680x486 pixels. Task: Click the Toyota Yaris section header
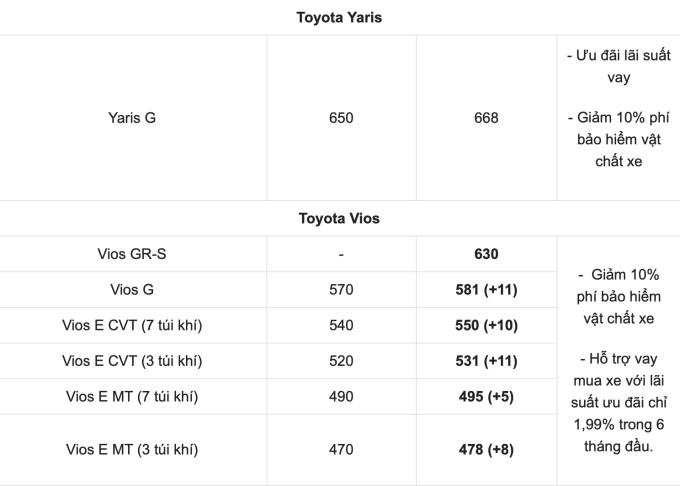point(339,17)
